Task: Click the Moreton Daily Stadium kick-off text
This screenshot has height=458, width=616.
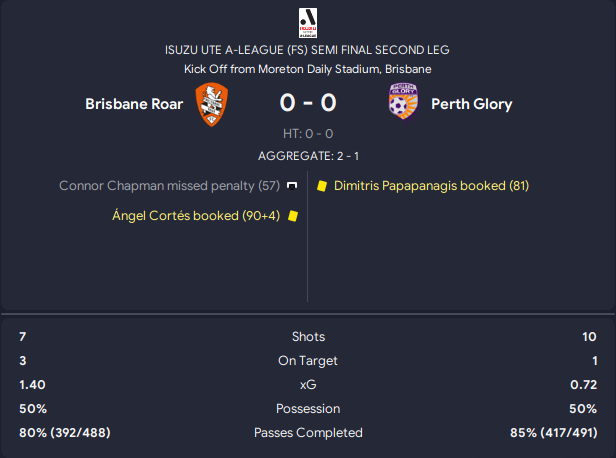Action: tap(307, 69)
